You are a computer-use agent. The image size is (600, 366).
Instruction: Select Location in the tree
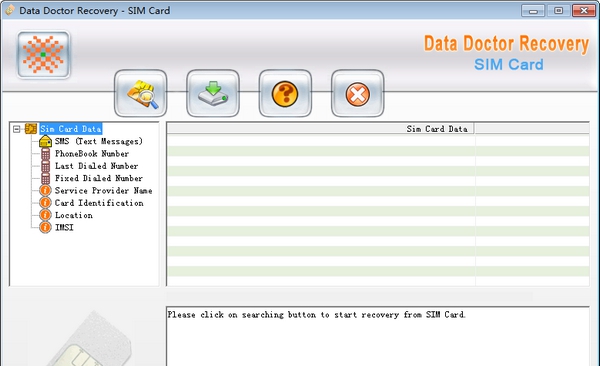click(73, 215)
